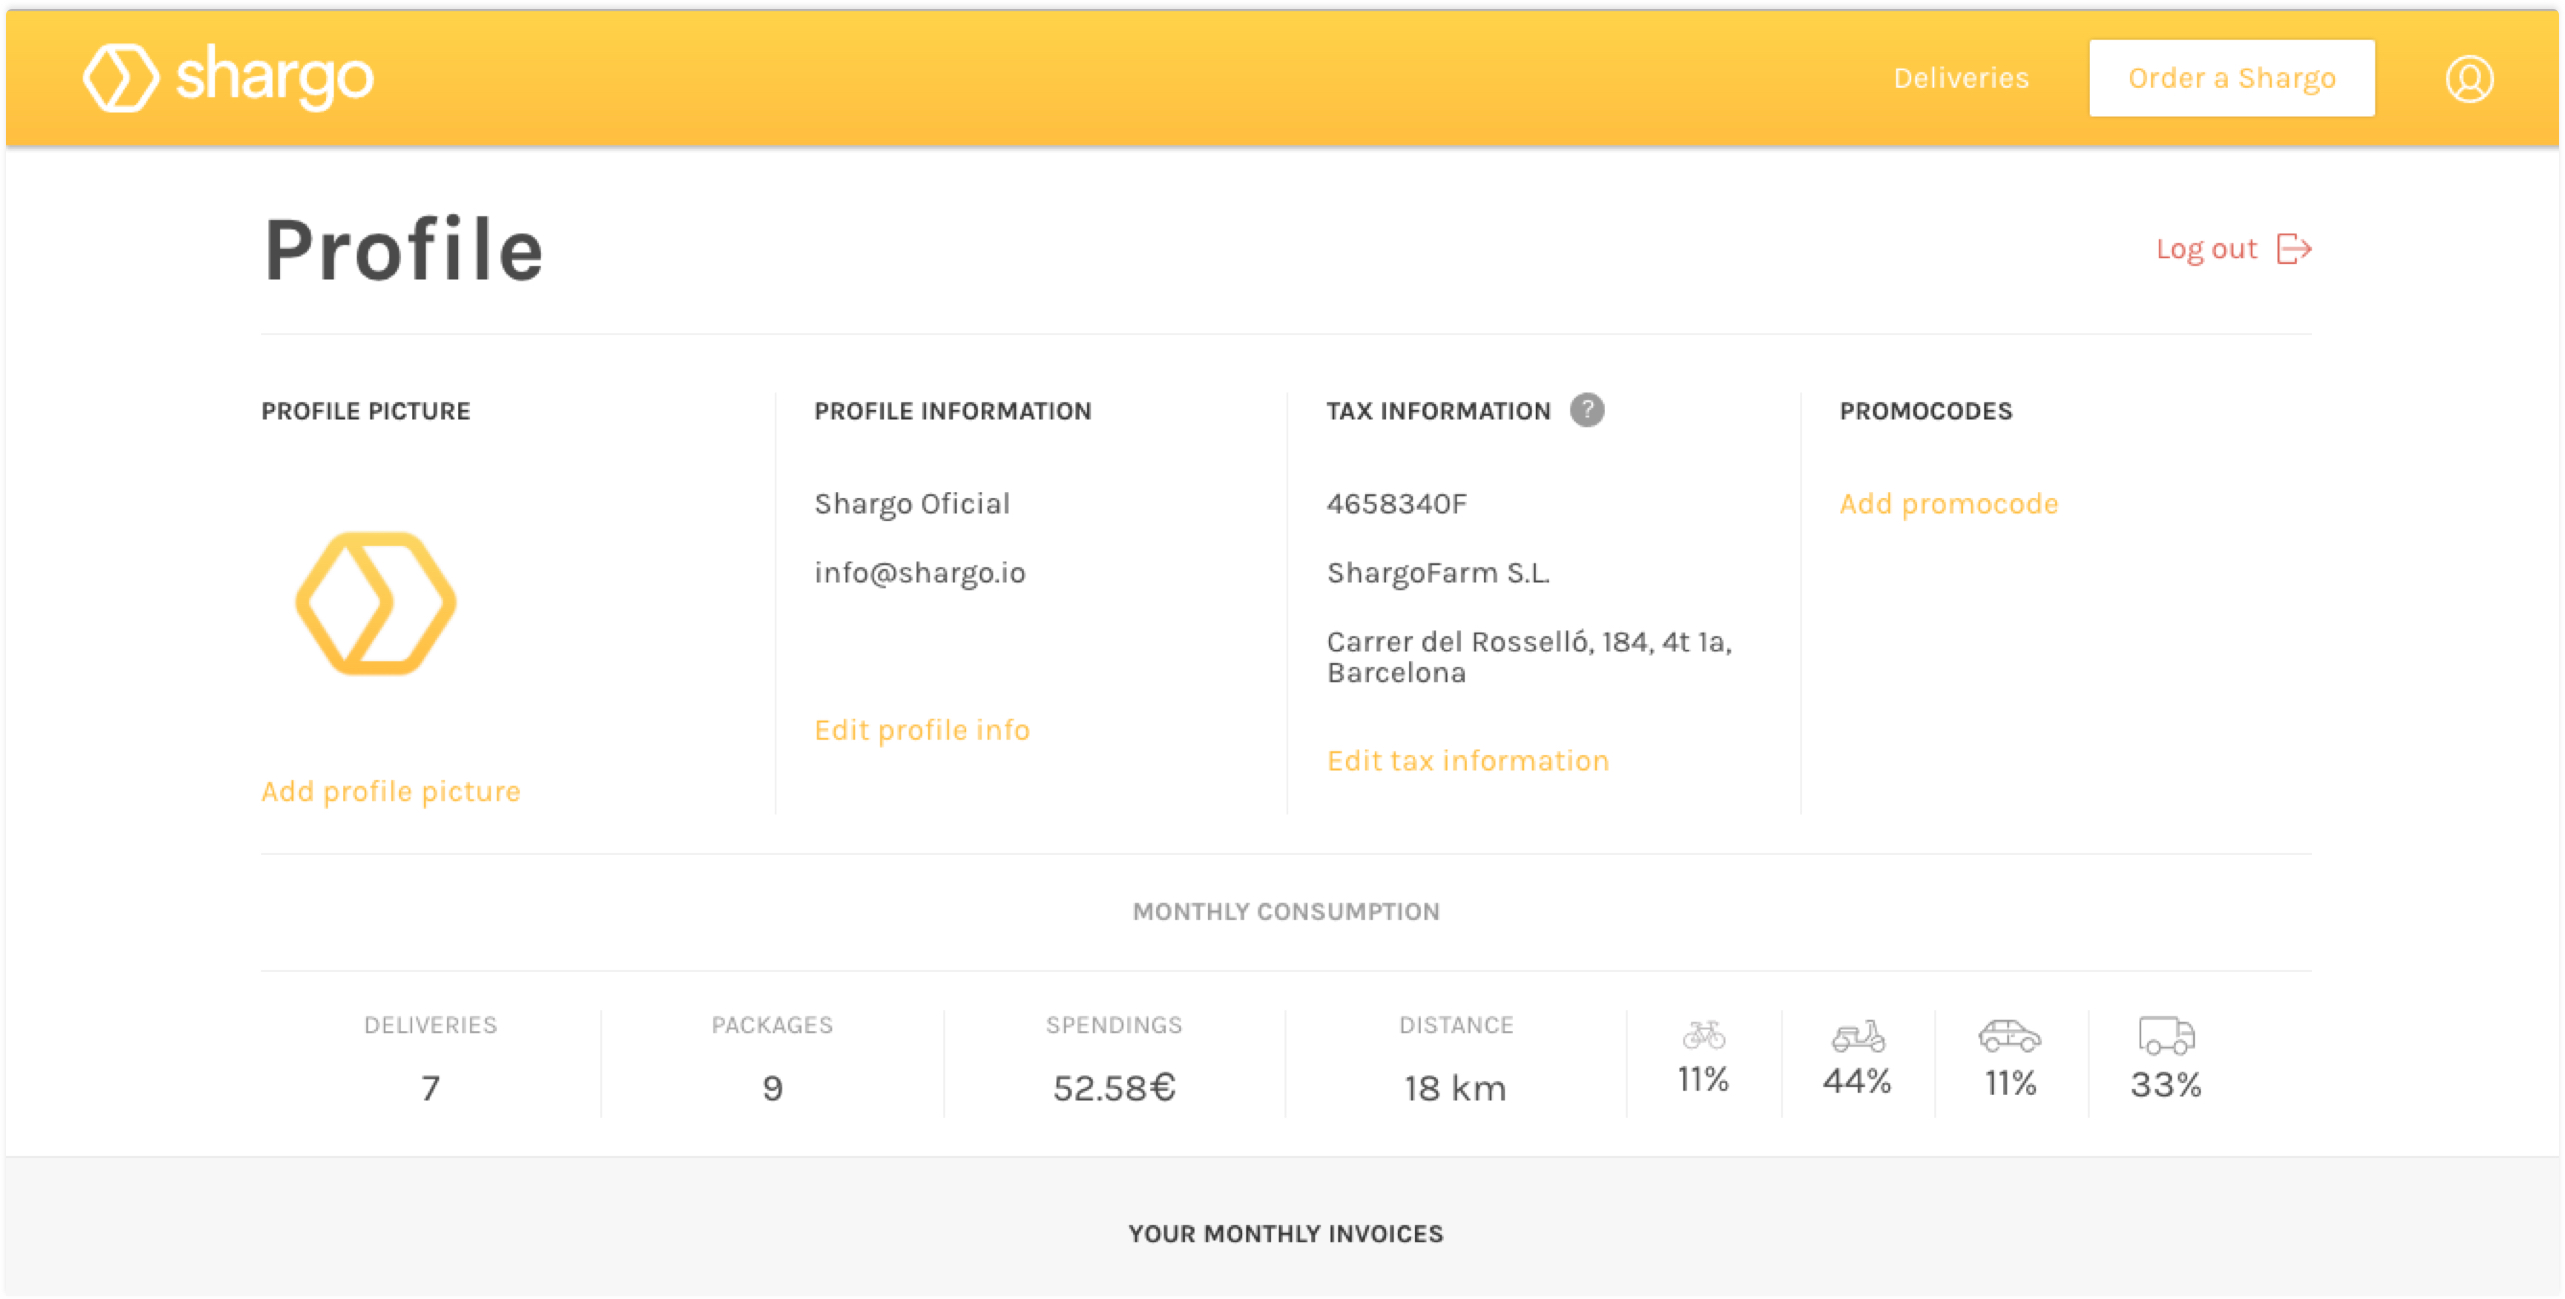The height and width of the screenshot is (1299, 2565).
Task: Select the scooter vehicle icon
Action: pos(1857,1036)
